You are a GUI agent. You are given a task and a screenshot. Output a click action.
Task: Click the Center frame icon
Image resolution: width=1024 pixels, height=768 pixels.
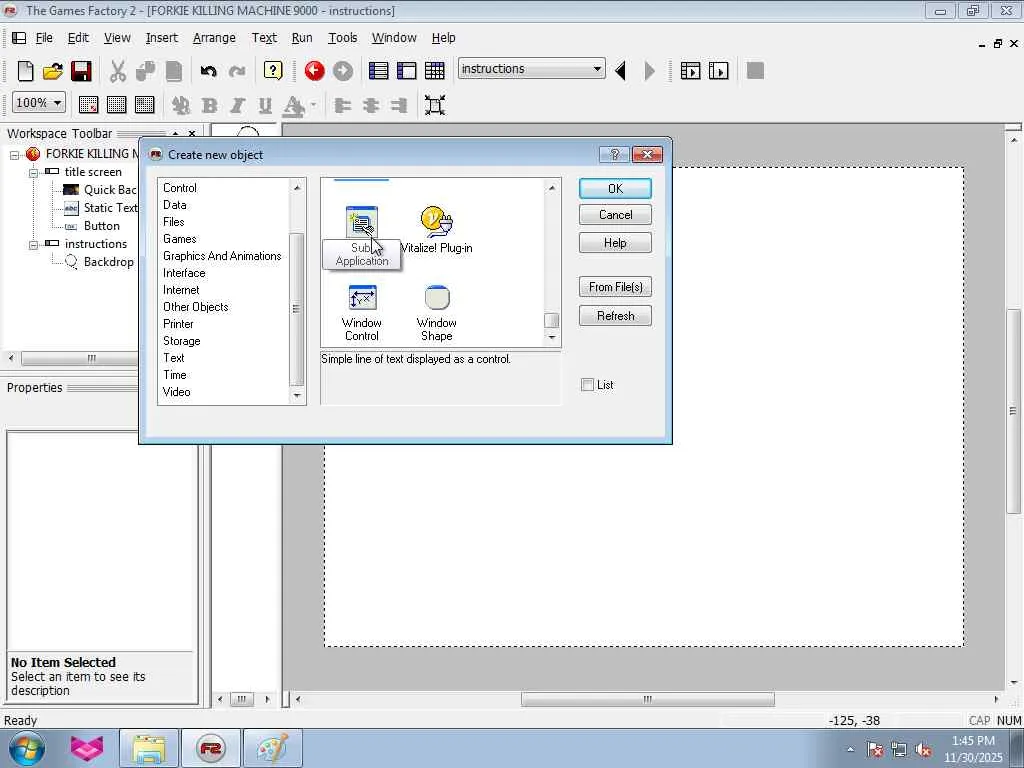pos(435,105)
